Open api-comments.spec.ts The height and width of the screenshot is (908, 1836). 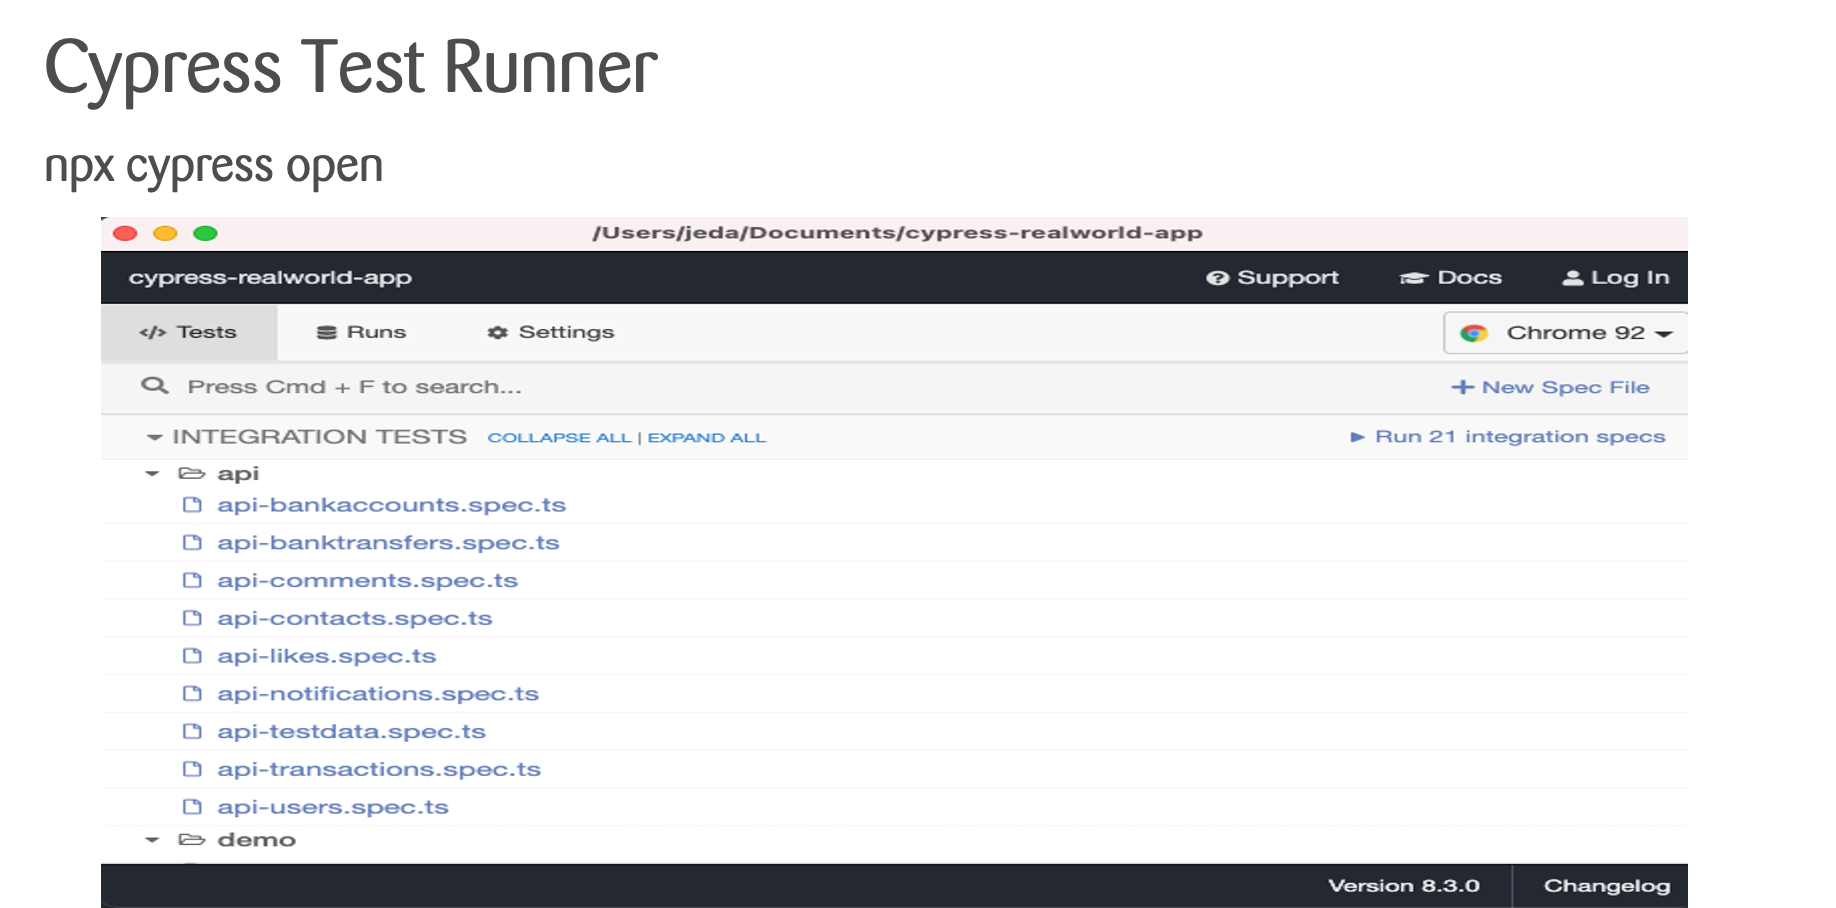[367, 581]
